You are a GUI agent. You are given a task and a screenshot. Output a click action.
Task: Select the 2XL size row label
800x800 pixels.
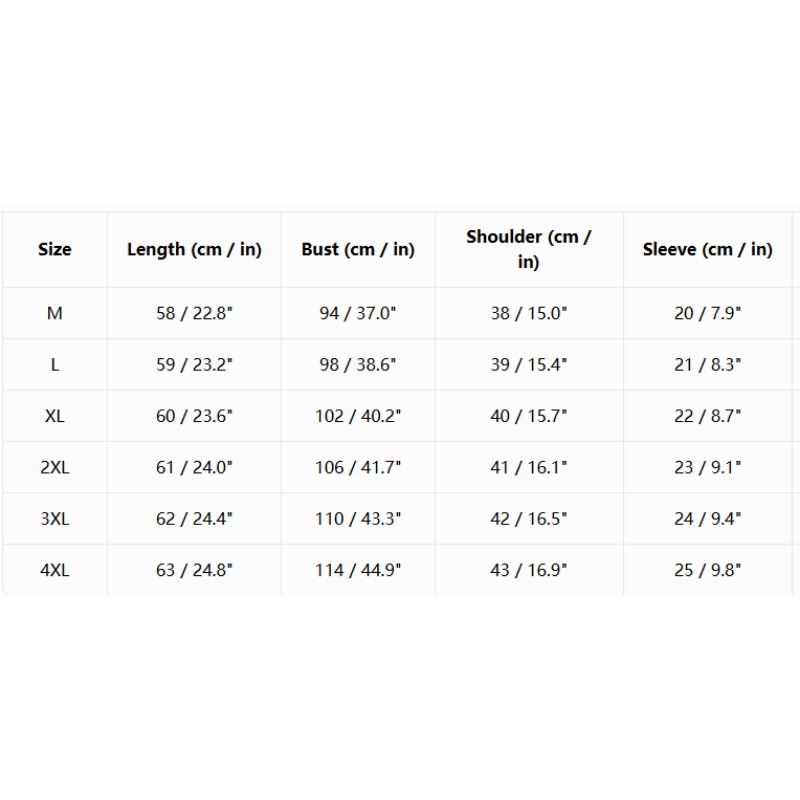(55, 467)
